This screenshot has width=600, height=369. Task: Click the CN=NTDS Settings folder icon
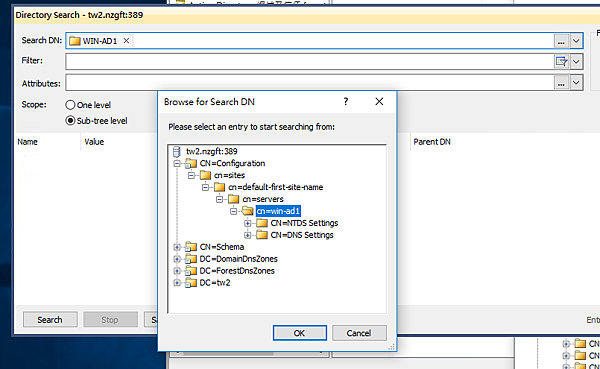click(262, 223)
